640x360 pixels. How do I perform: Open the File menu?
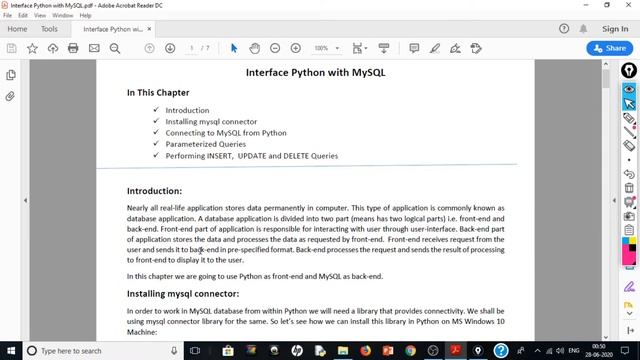point(7,16)
